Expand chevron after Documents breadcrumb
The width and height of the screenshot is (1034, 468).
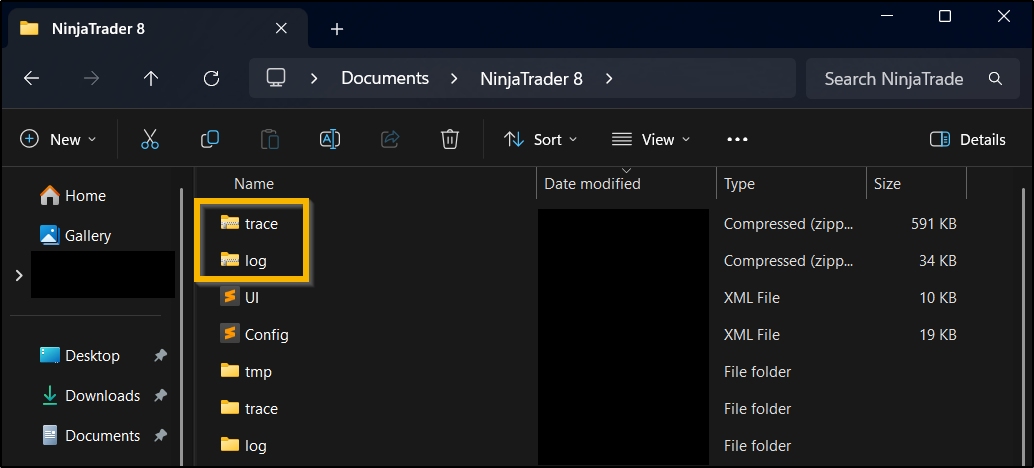pos(454,78)
